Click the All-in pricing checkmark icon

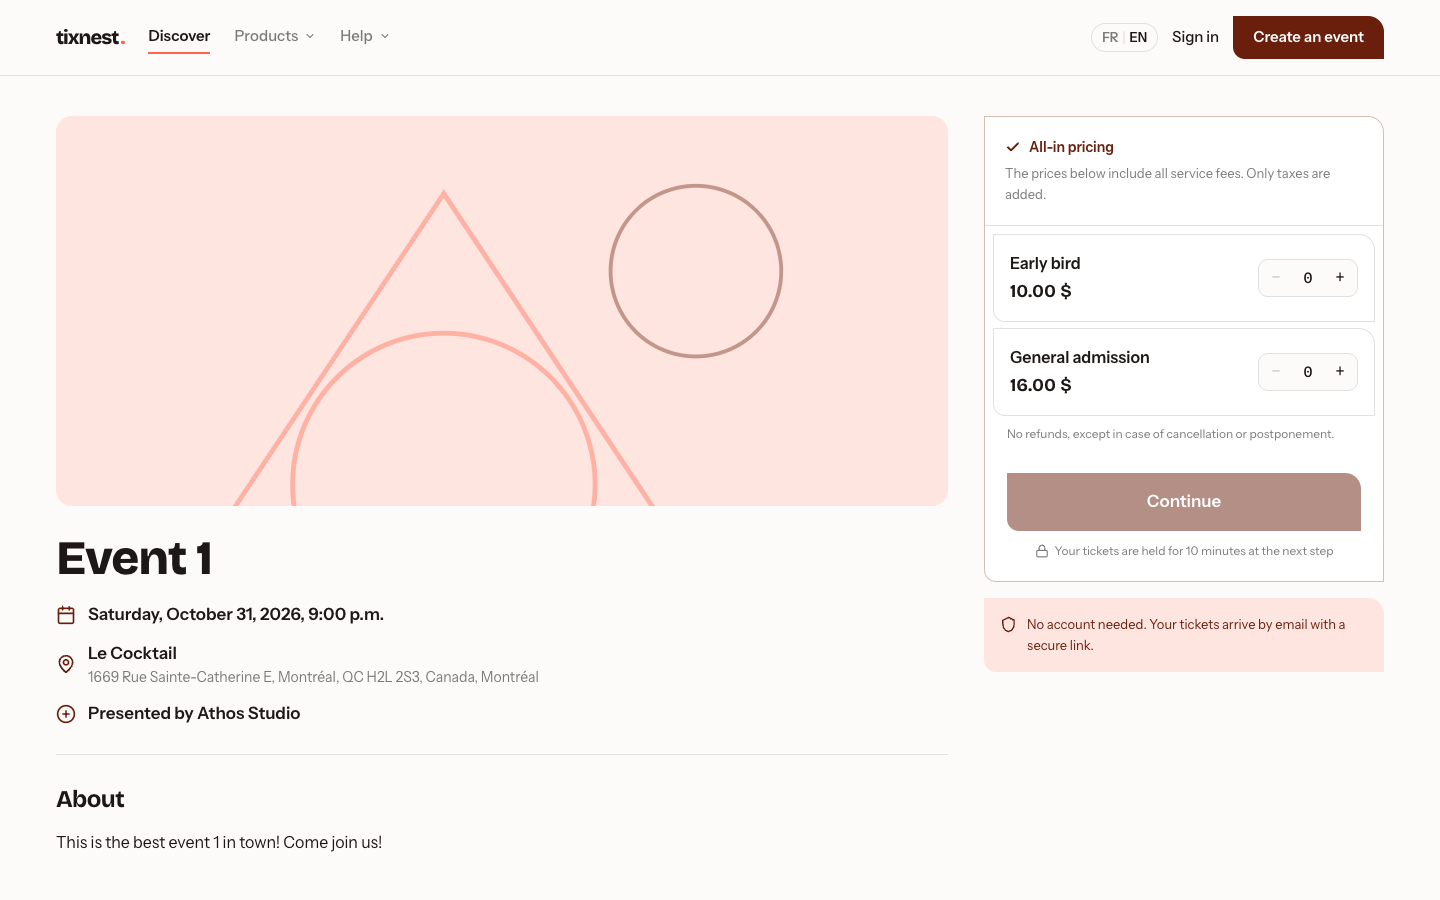tap(1013, 147)
